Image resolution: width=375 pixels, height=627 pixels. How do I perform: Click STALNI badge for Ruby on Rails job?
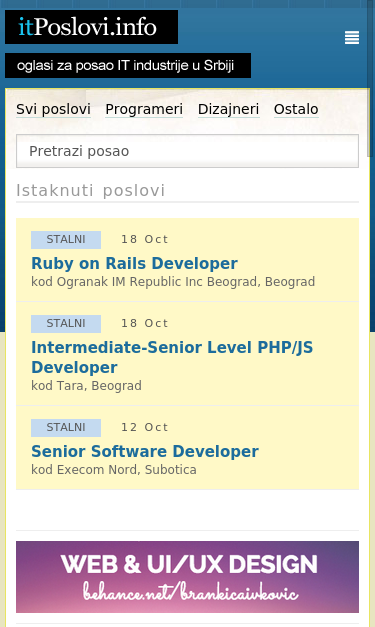pyautogui.click(x=66, y=240)
